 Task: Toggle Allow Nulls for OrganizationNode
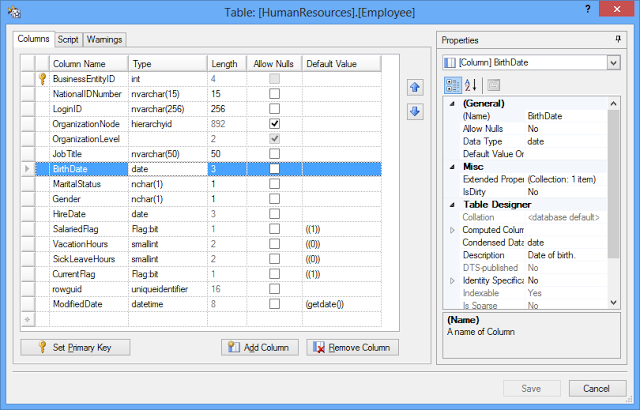point(274,123)
